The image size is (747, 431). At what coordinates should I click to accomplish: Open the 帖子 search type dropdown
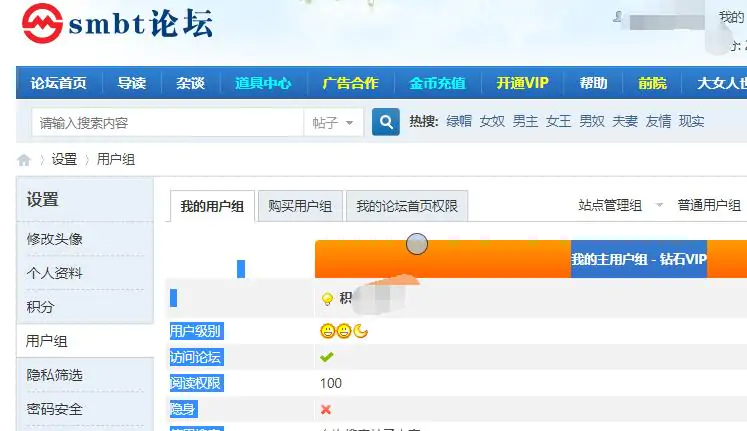click(333, 123)
